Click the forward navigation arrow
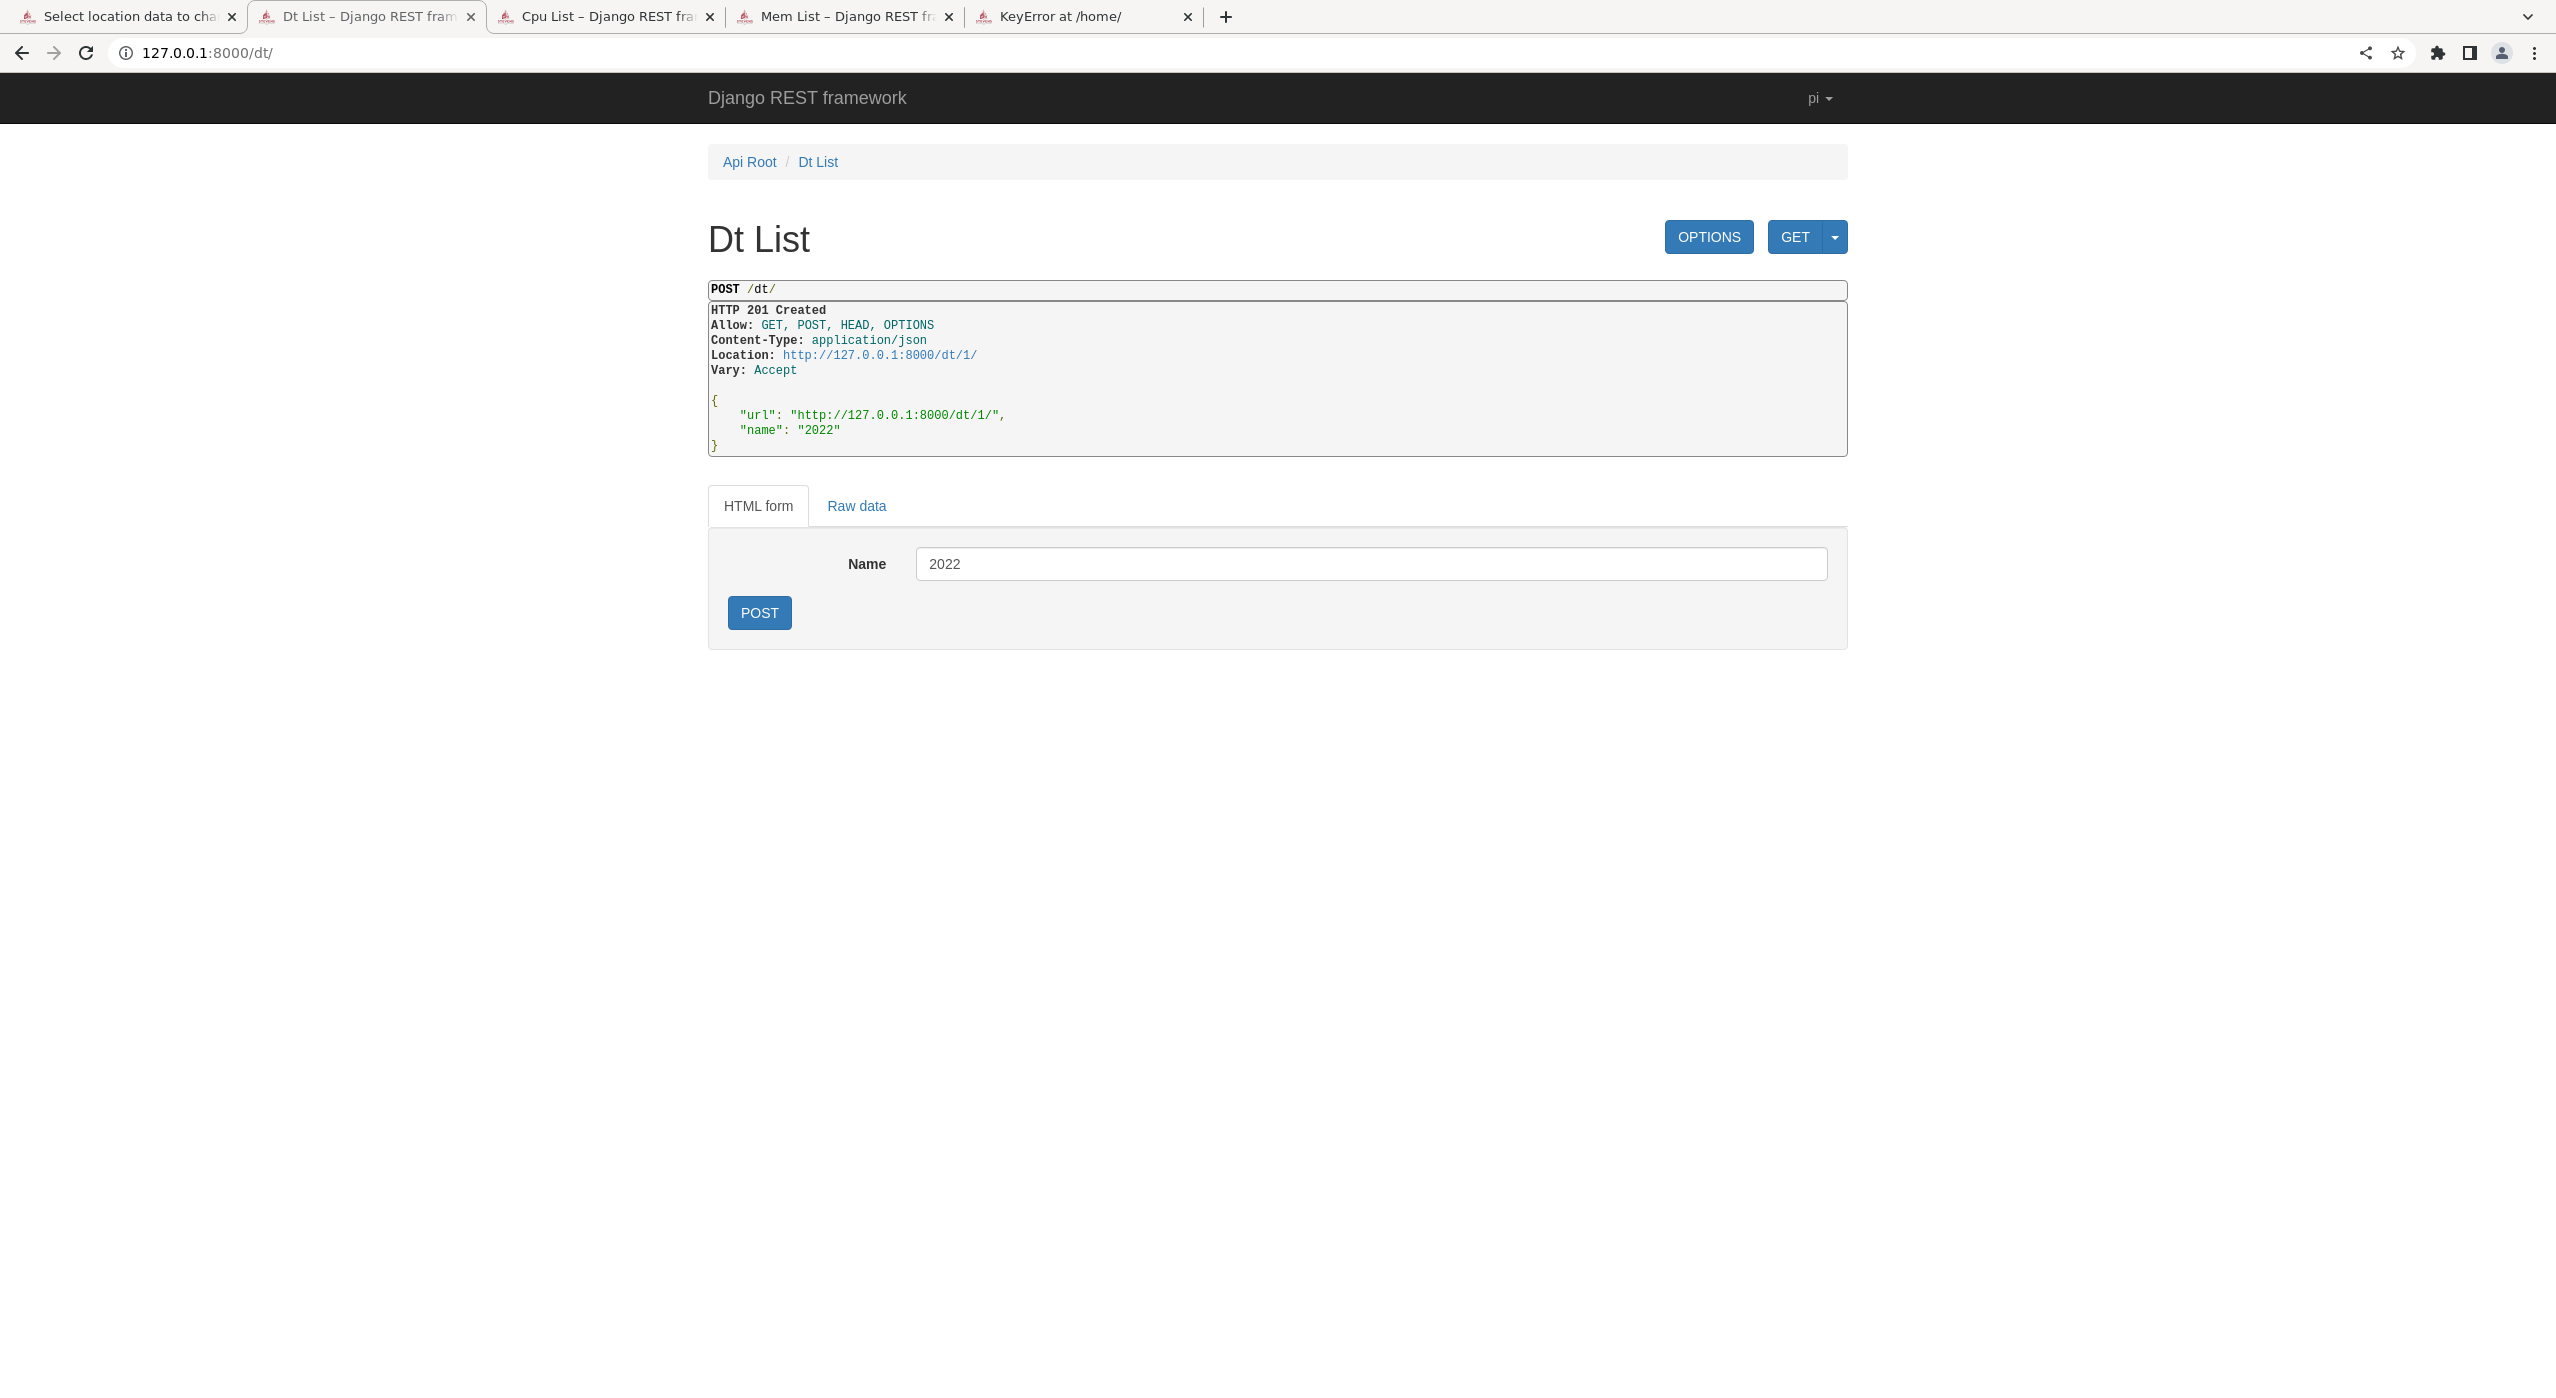 [53, 52]
